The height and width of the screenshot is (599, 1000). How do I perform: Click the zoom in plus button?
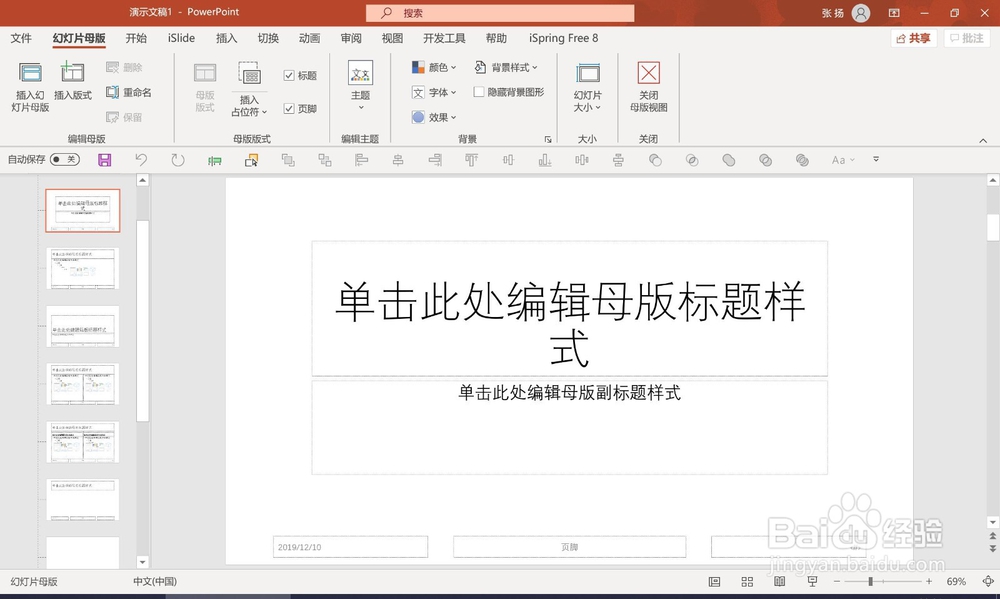coord(929,582)
